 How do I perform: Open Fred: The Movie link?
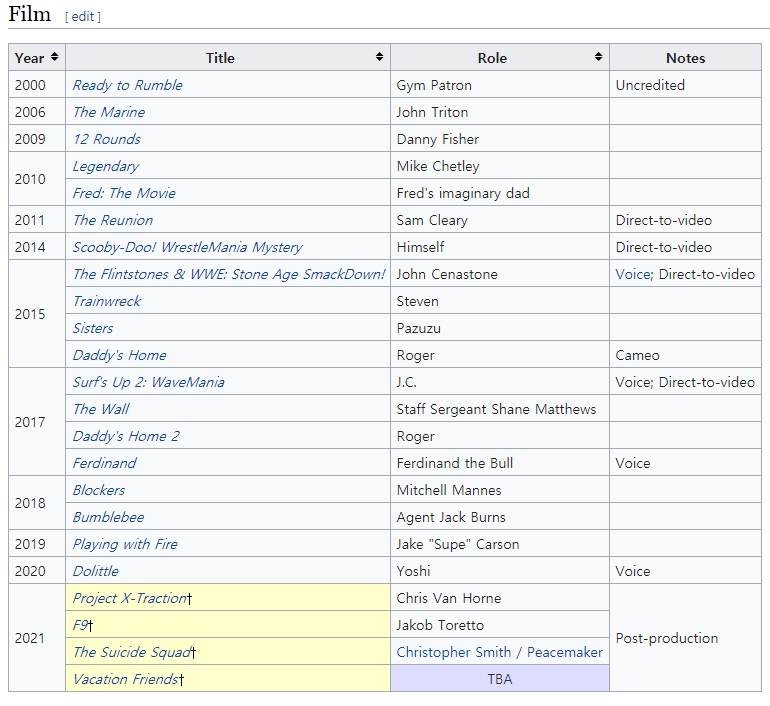[124, 193]
